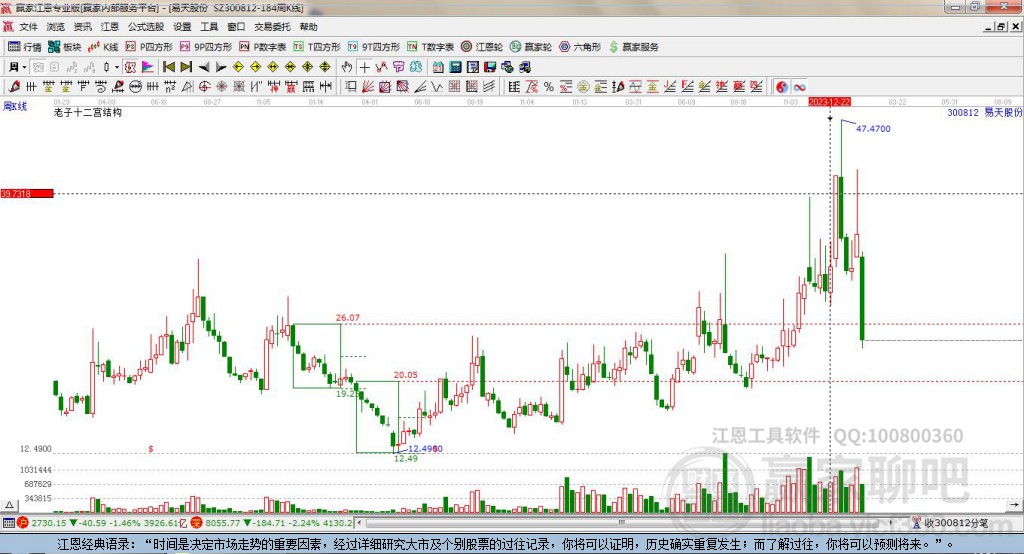1024x554 pixels.
Task: Click the red 39.7318 price label
Action: 27,193
